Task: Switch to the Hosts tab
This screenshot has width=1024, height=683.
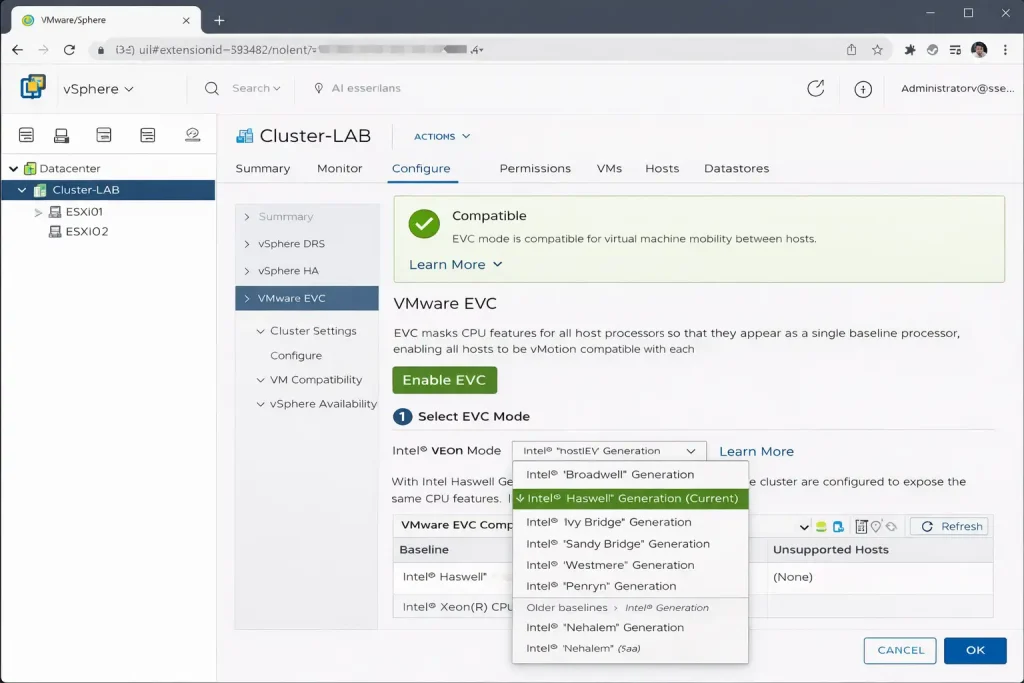Action: pyautogui.click(x=662, y=168)
